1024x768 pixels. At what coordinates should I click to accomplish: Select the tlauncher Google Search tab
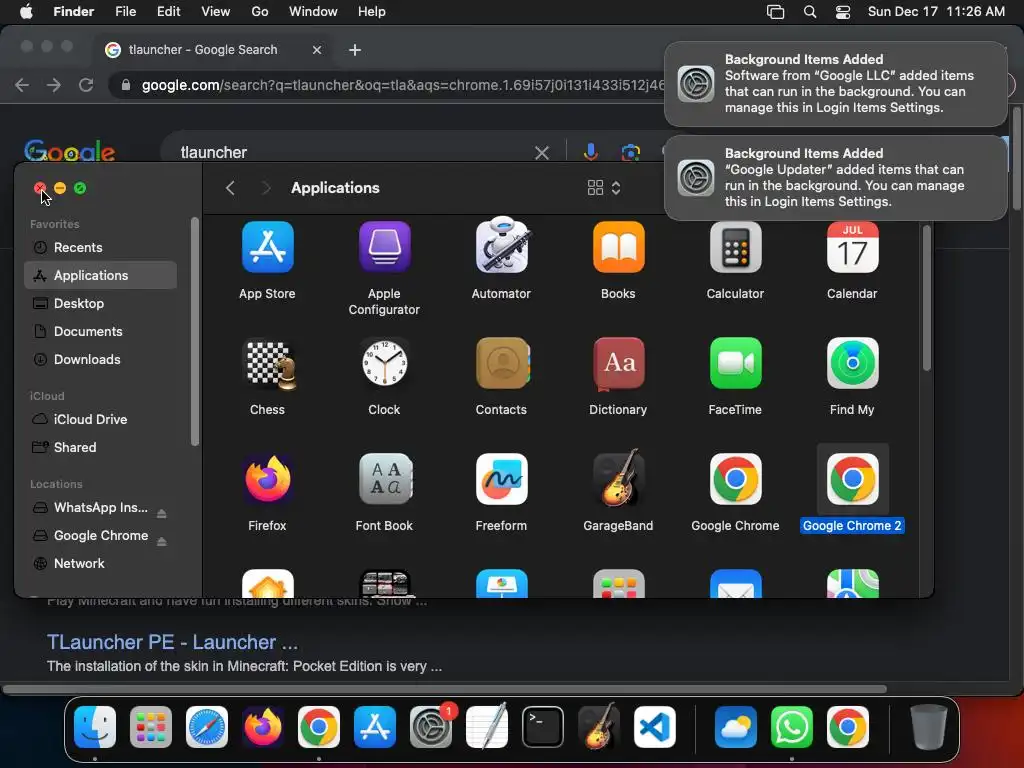tap(213, 50)
